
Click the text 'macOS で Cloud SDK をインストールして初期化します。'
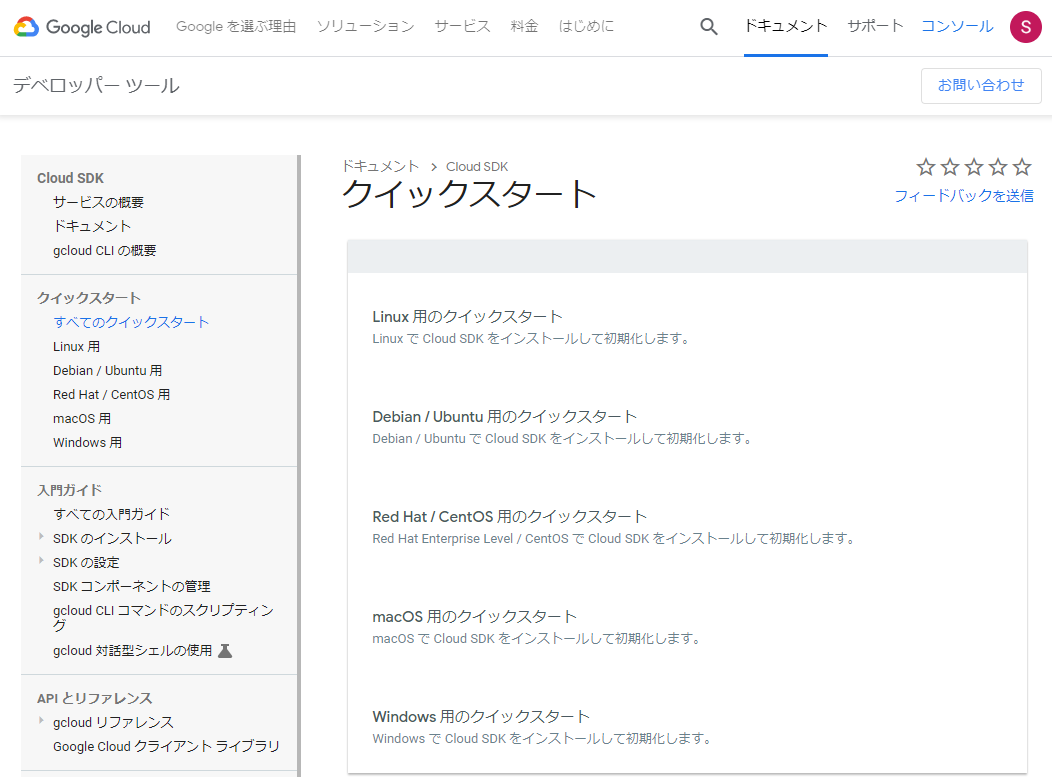pyautogui.click(x=538, y=639)
